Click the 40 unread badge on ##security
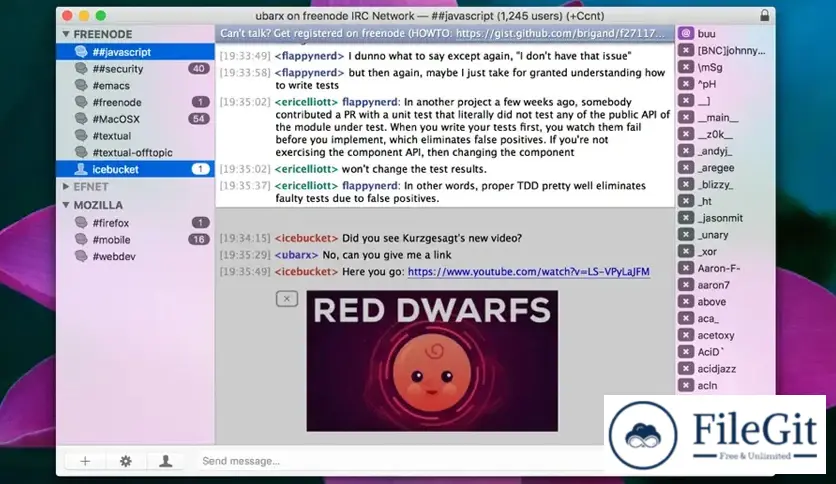 [199, 69]
